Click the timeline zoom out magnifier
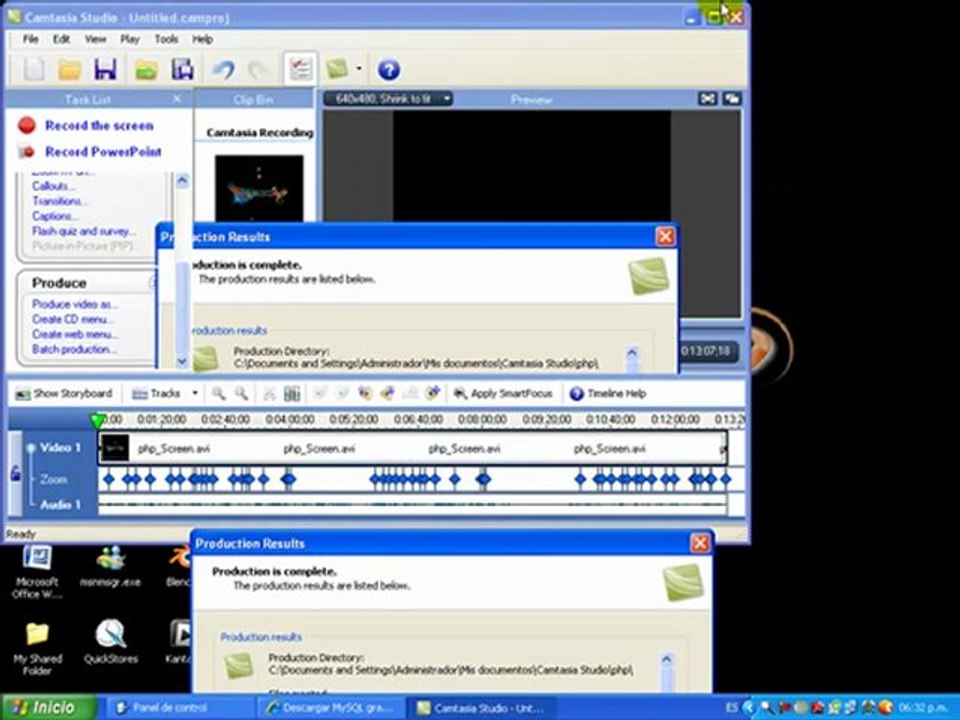 pos(241,394)
